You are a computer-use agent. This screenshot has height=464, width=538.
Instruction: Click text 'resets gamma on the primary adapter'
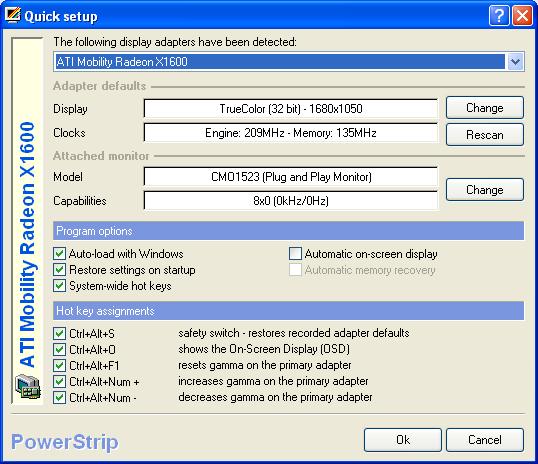(265, 365)
